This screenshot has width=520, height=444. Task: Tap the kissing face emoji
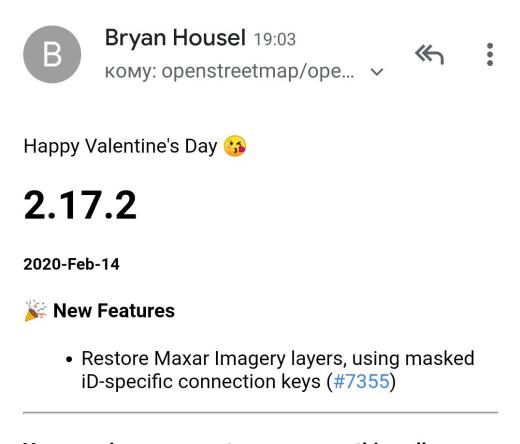tap(235, 146)
